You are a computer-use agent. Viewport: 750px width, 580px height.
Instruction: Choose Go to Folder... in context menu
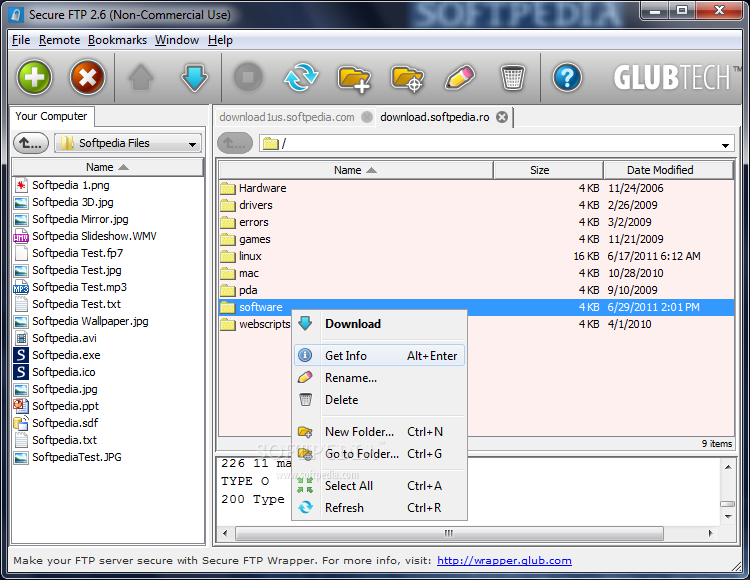pos(379,454)
